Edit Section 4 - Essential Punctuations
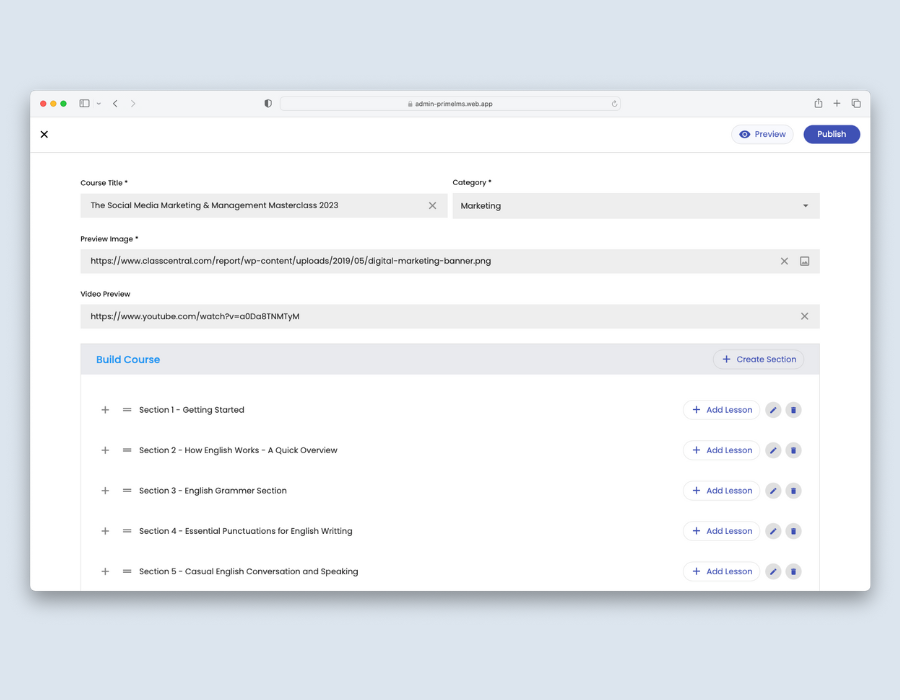 tap(773, 531)
